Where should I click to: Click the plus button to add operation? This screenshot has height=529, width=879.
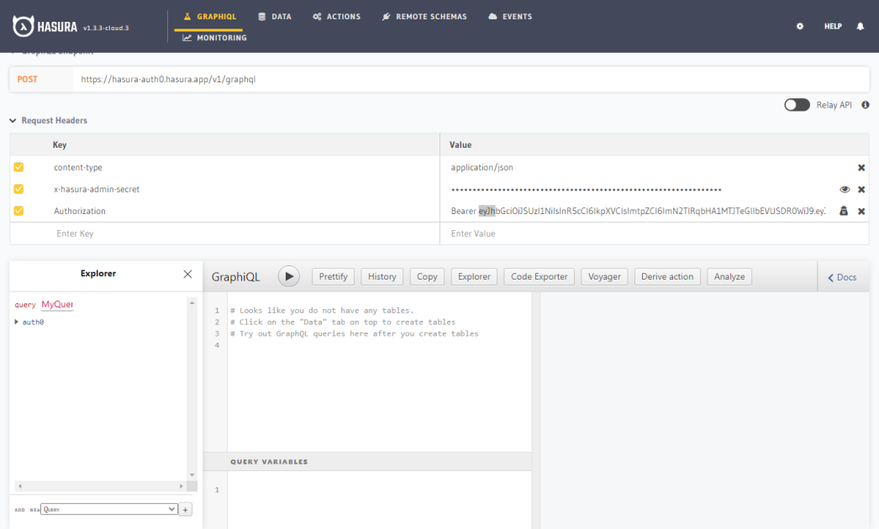[185, 509]
